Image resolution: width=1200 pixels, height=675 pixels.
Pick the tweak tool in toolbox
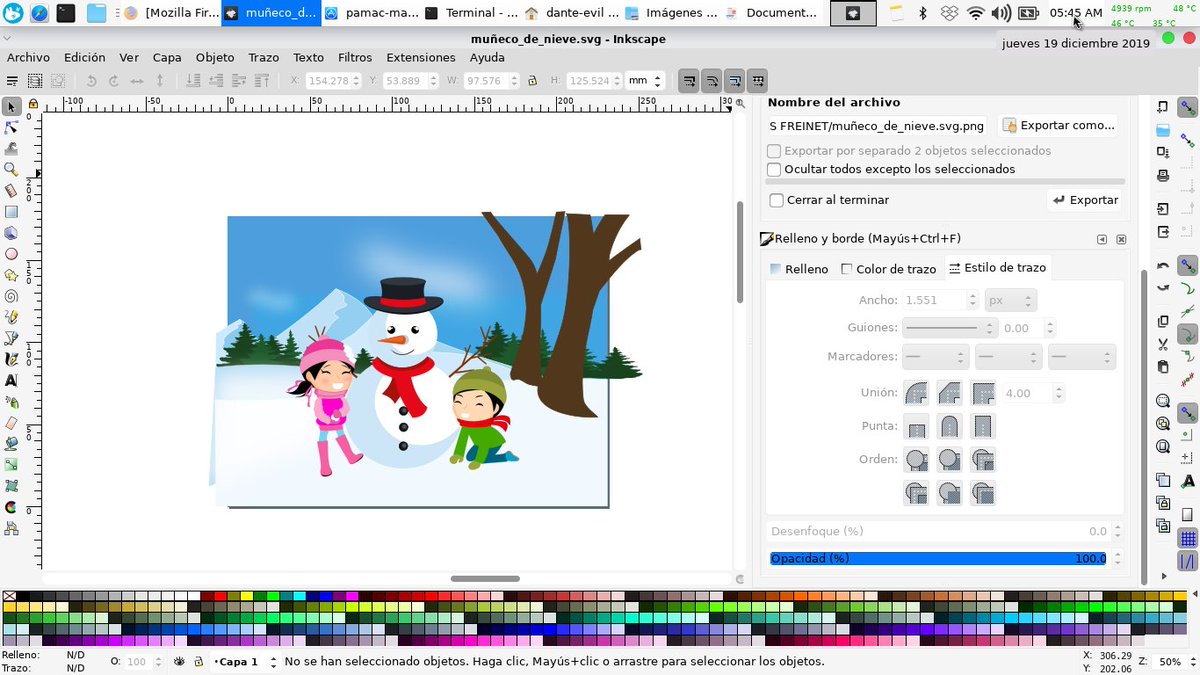coord(11,148)
